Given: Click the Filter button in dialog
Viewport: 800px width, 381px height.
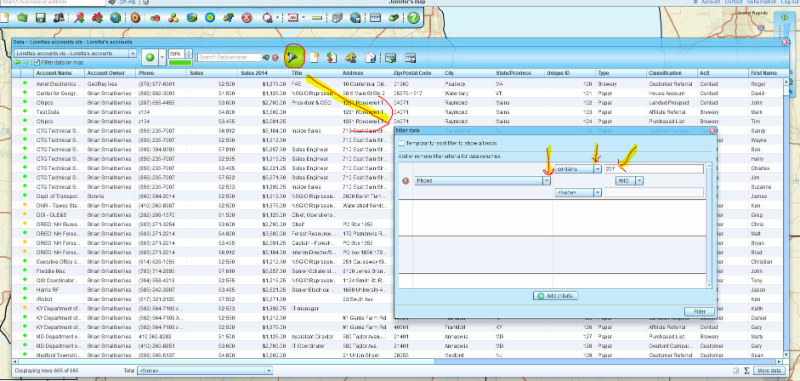Looking at the screenshot, I should (x=699, y=312).
